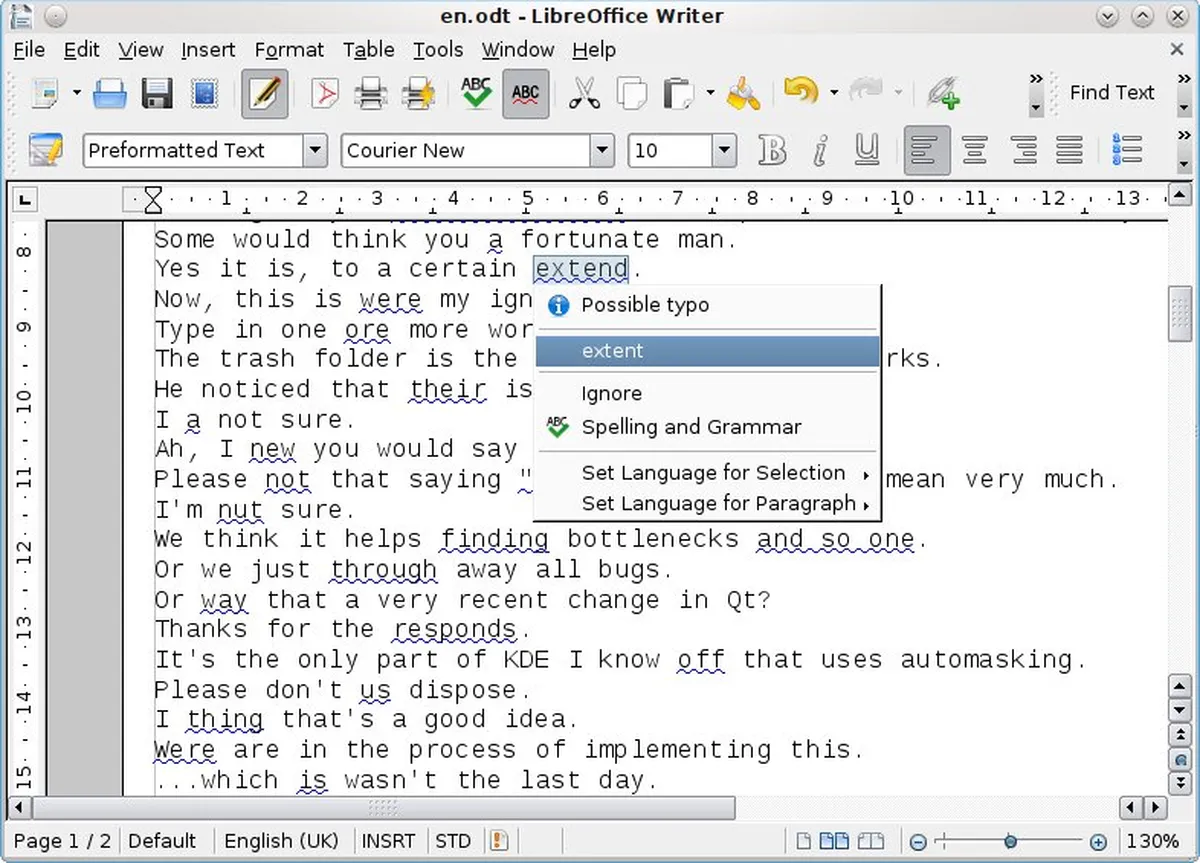Image resolution: width=1200 pixels, height=863 pixels.
Task: Open the Insert menu
Action: tap(208, 50)
